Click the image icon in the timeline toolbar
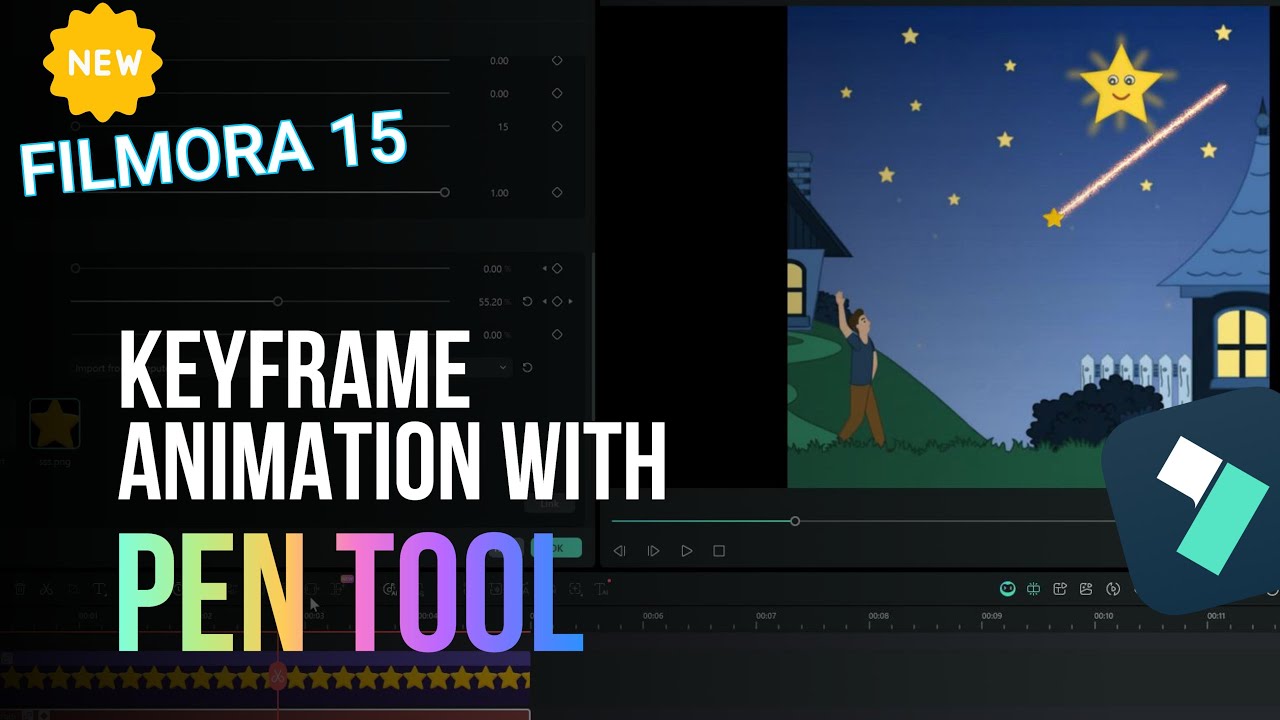This screenshot has width=1280, height=720. coord(1086,589)
